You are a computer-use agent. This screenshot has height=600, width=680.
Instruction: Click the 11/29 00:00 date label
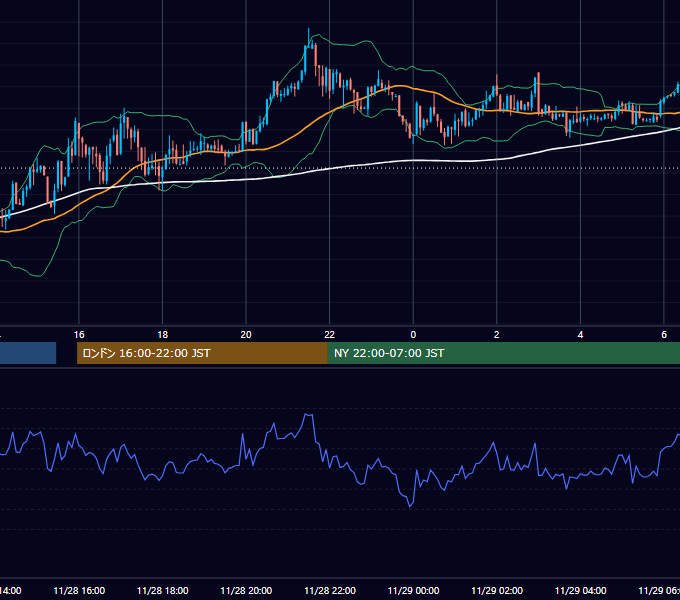tap(413, 591)
